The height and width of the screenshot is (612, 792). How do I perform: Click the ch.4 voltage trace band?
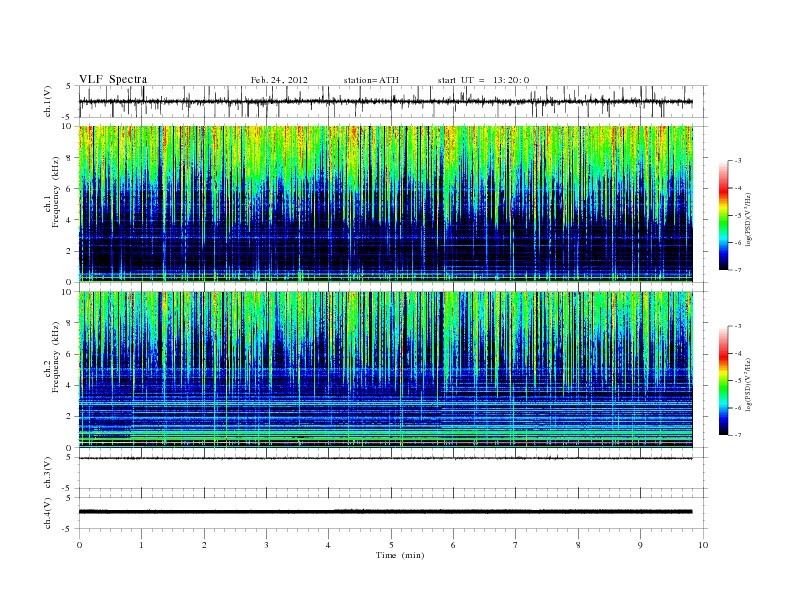click(386, 512)
